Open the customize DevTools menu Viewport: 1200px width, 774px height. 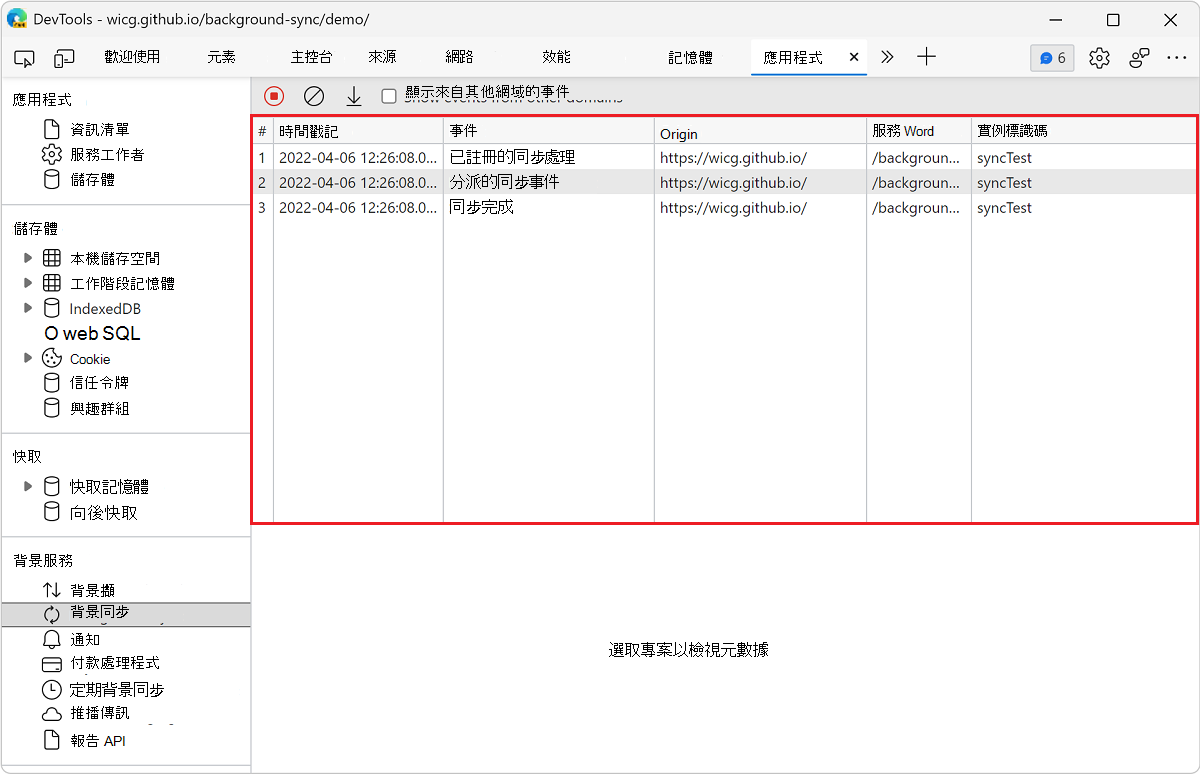(1177, 57)
